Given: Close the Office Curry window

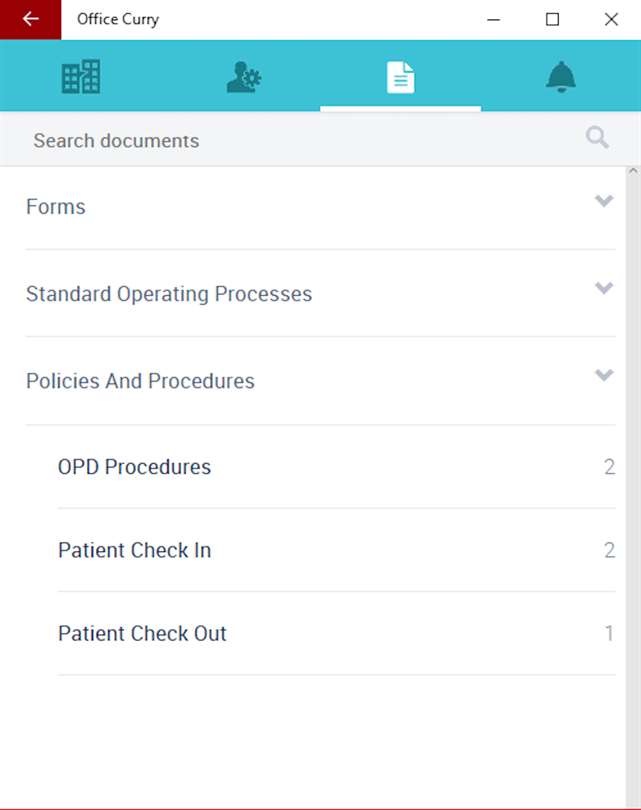Looking at the screenshot, I should click(x=611, y=19).
